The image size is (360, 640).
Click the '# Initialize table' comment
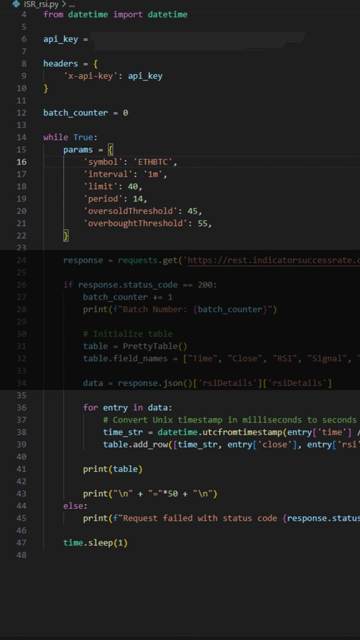pos(128,334)
